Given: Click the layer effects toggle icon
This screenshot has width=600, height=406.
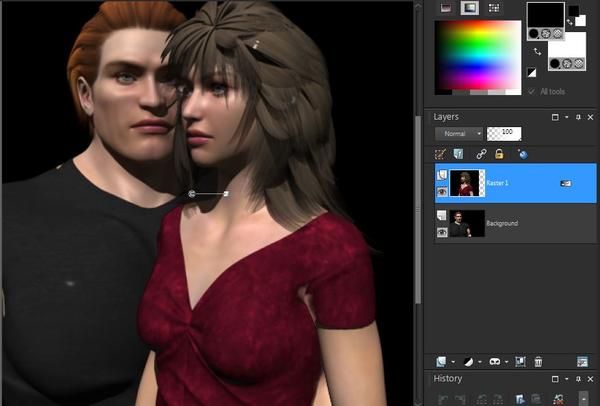Looking at the screenshot, I should click(458, 154).
